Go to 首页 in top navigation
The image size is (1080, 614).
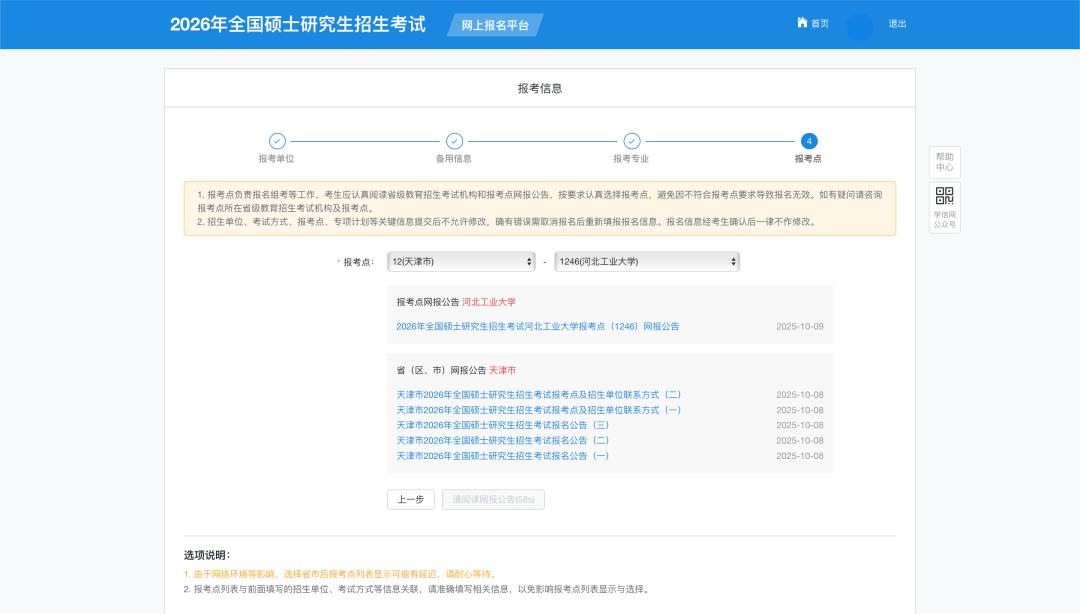[x=819, y=24]
